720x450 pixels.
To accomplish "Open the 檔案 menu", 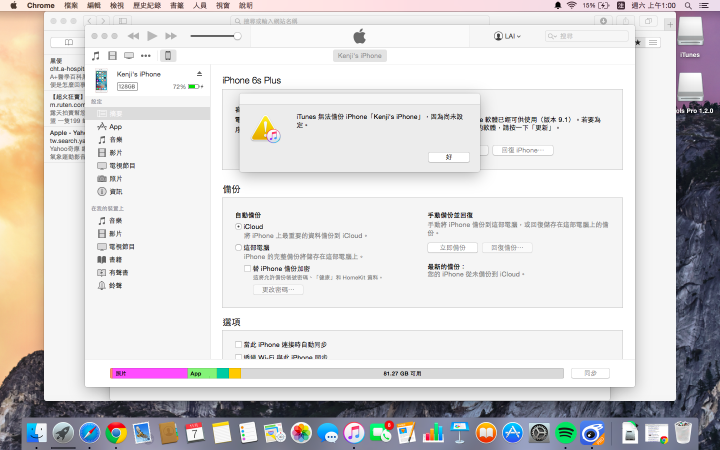I will point(71,6).
